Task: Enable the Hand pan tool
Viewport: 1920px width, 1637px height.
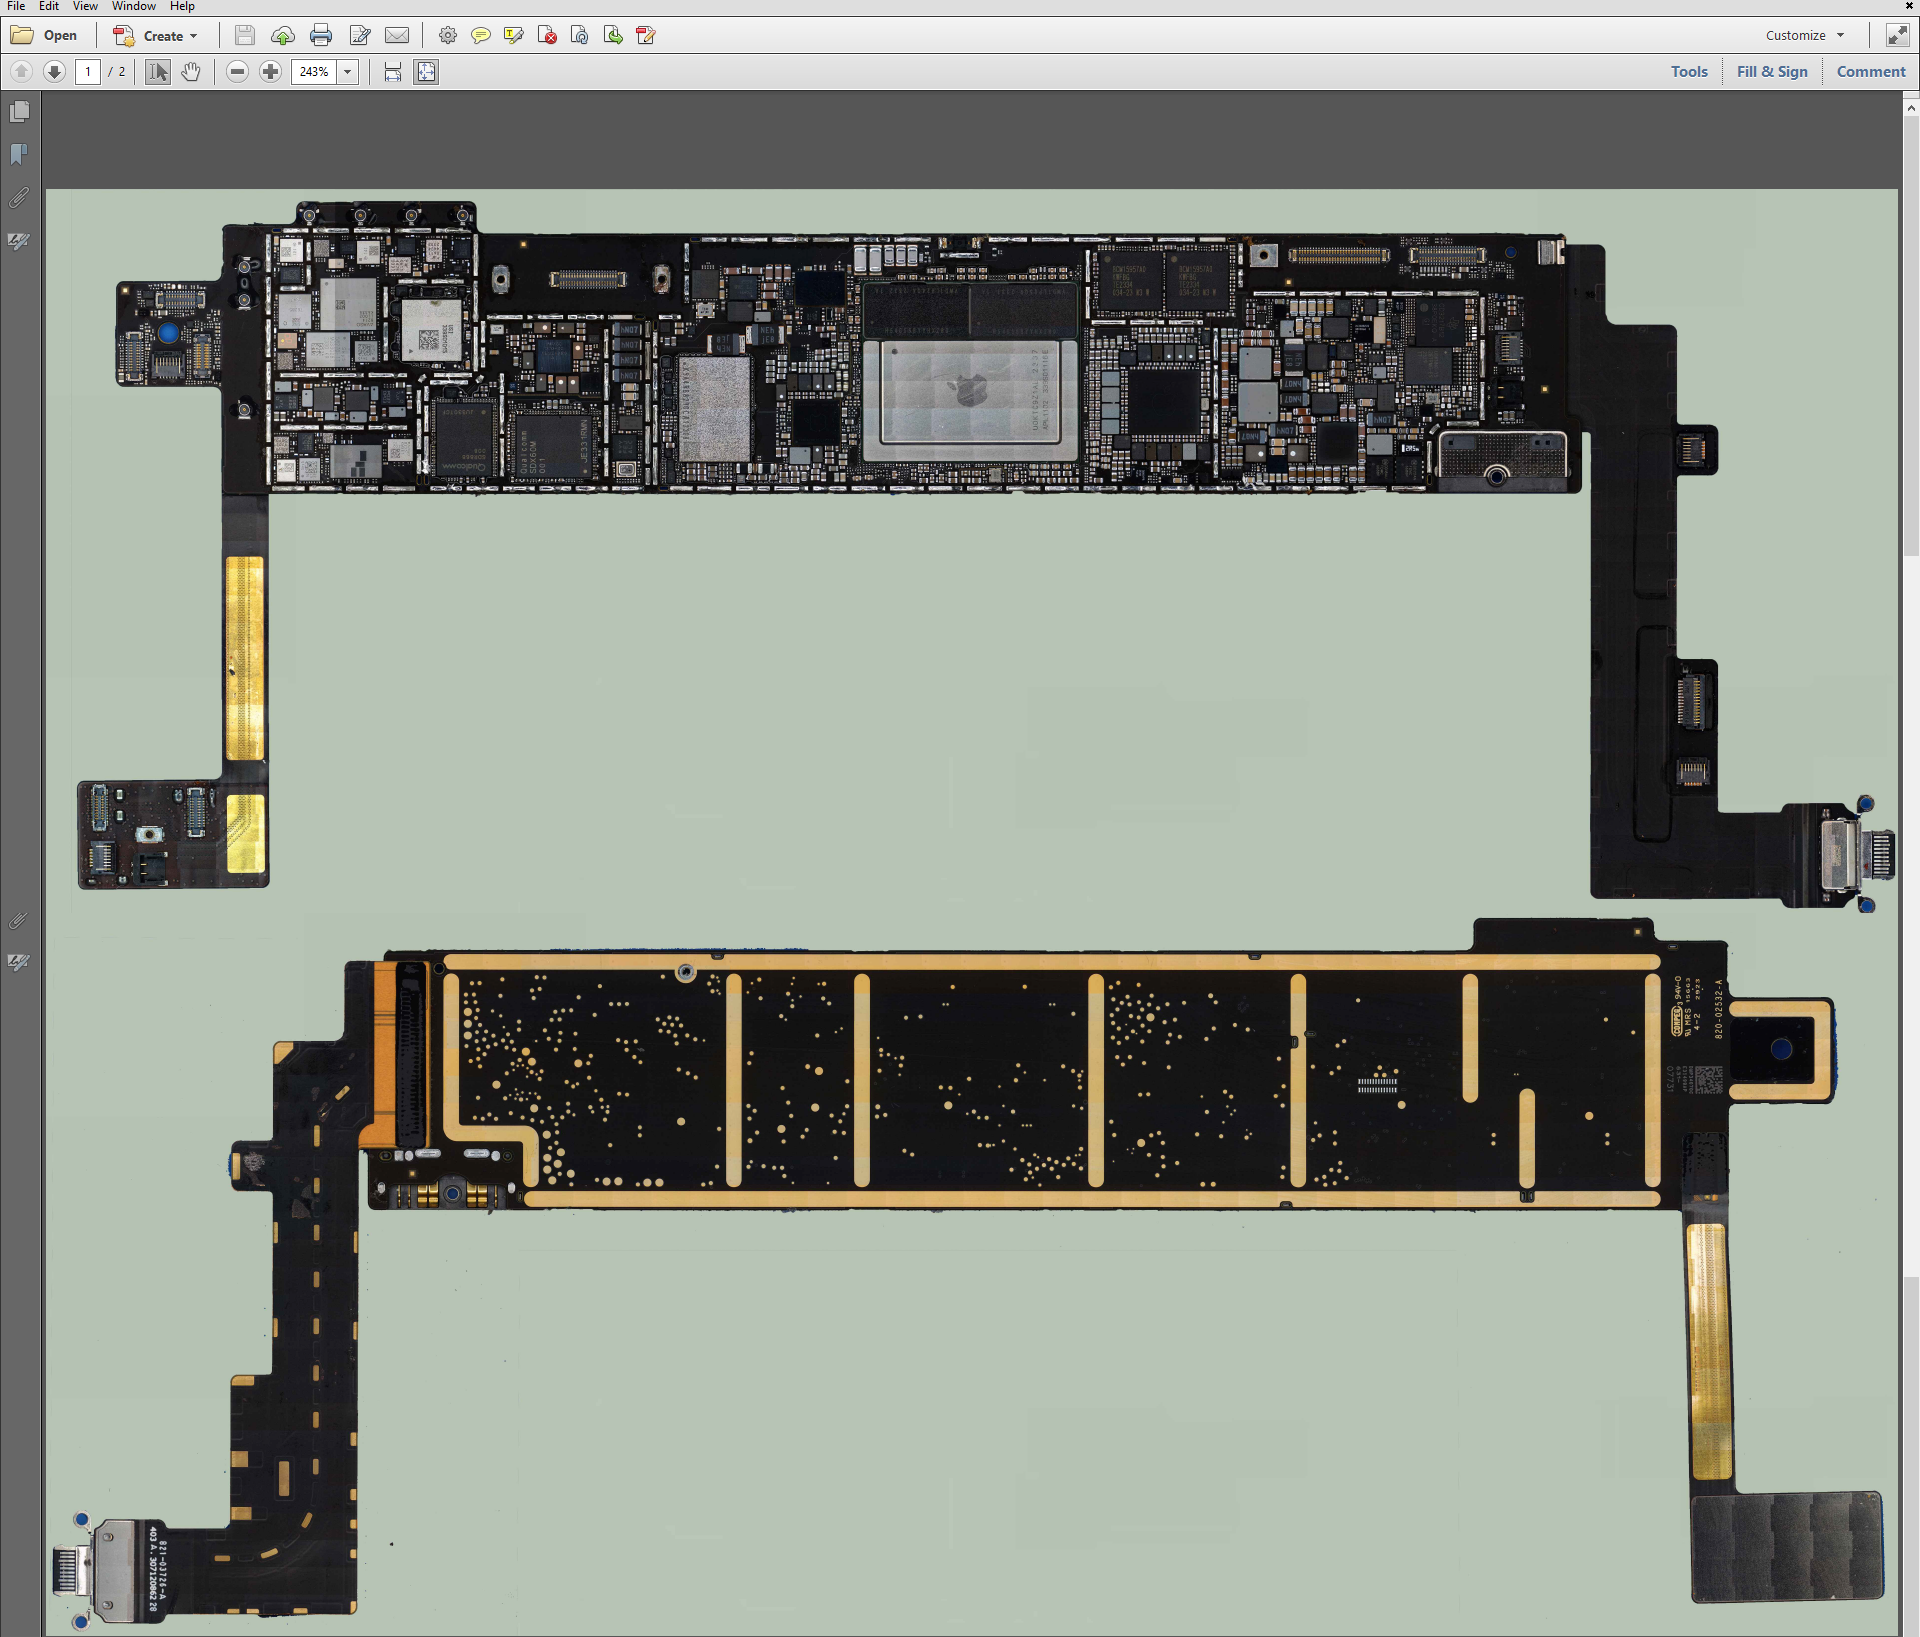Action: 191,72
